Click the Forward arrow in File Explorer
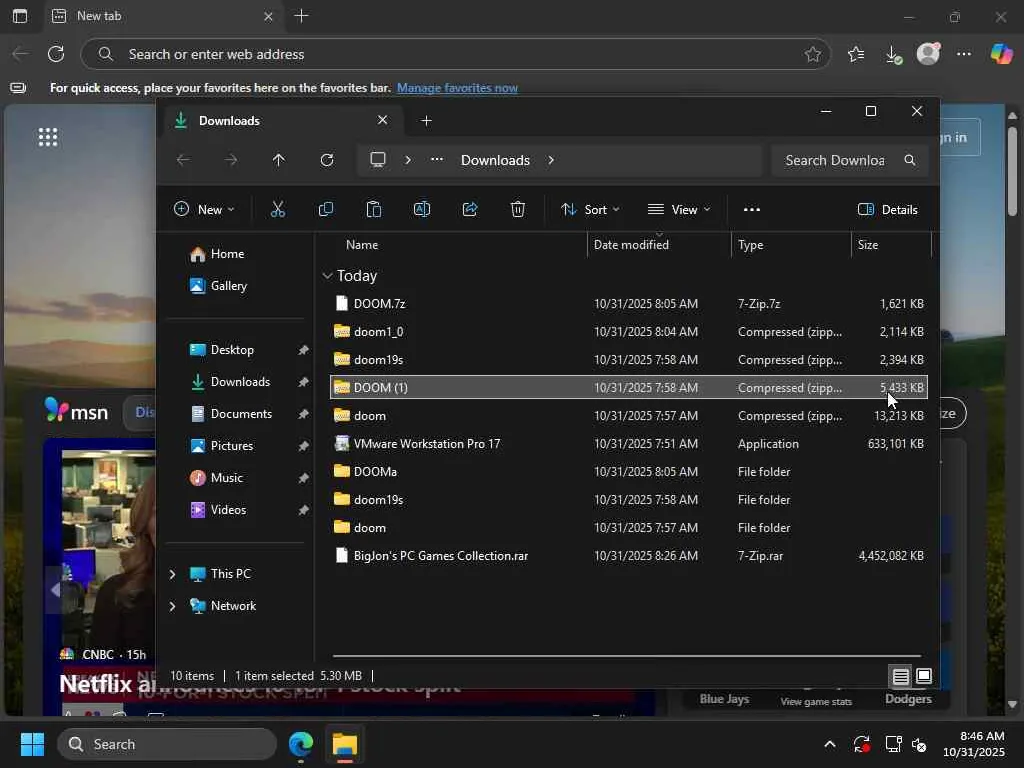The image size is (1024, 768). tap(231, 160)
